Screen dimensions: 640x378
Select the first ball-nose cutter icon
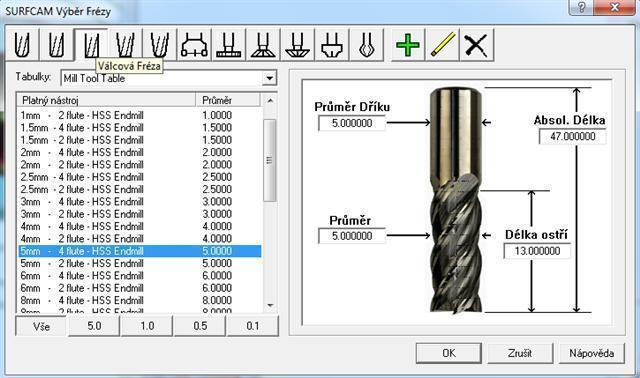click(22, 44)
